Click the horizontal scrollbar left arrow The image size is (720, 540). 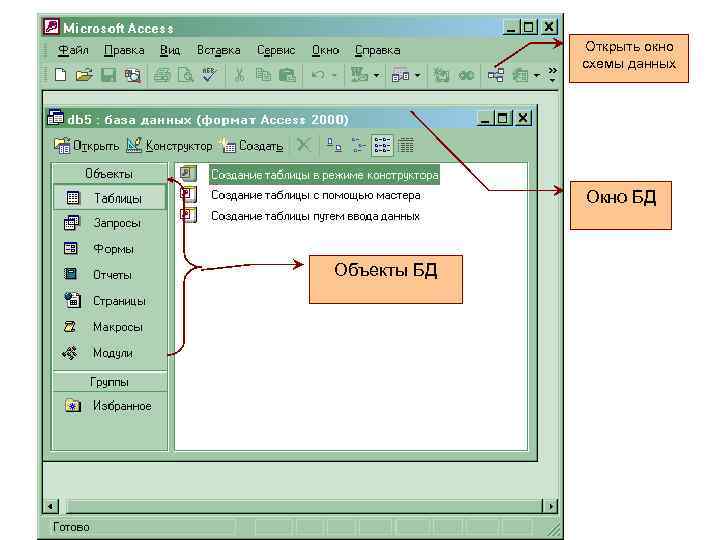50,506
